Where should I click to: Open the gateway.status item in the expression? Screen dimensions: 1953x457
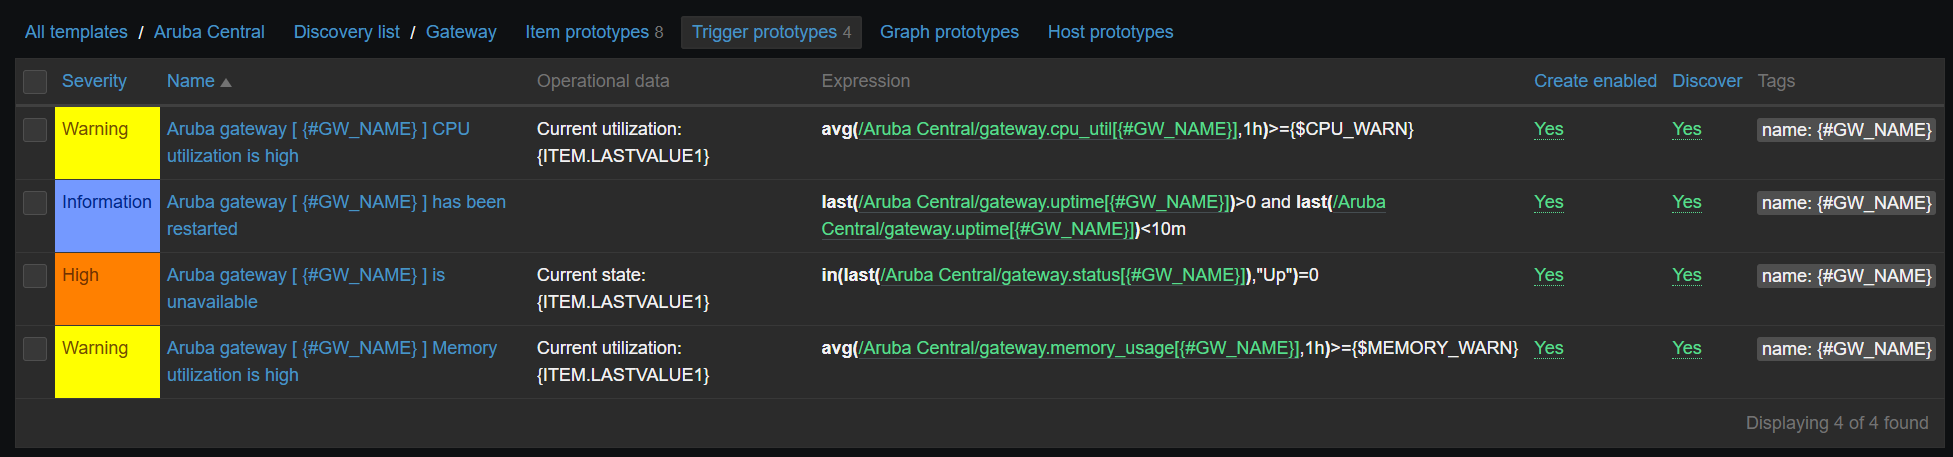pyautogui.click(x=1061, y=275)
